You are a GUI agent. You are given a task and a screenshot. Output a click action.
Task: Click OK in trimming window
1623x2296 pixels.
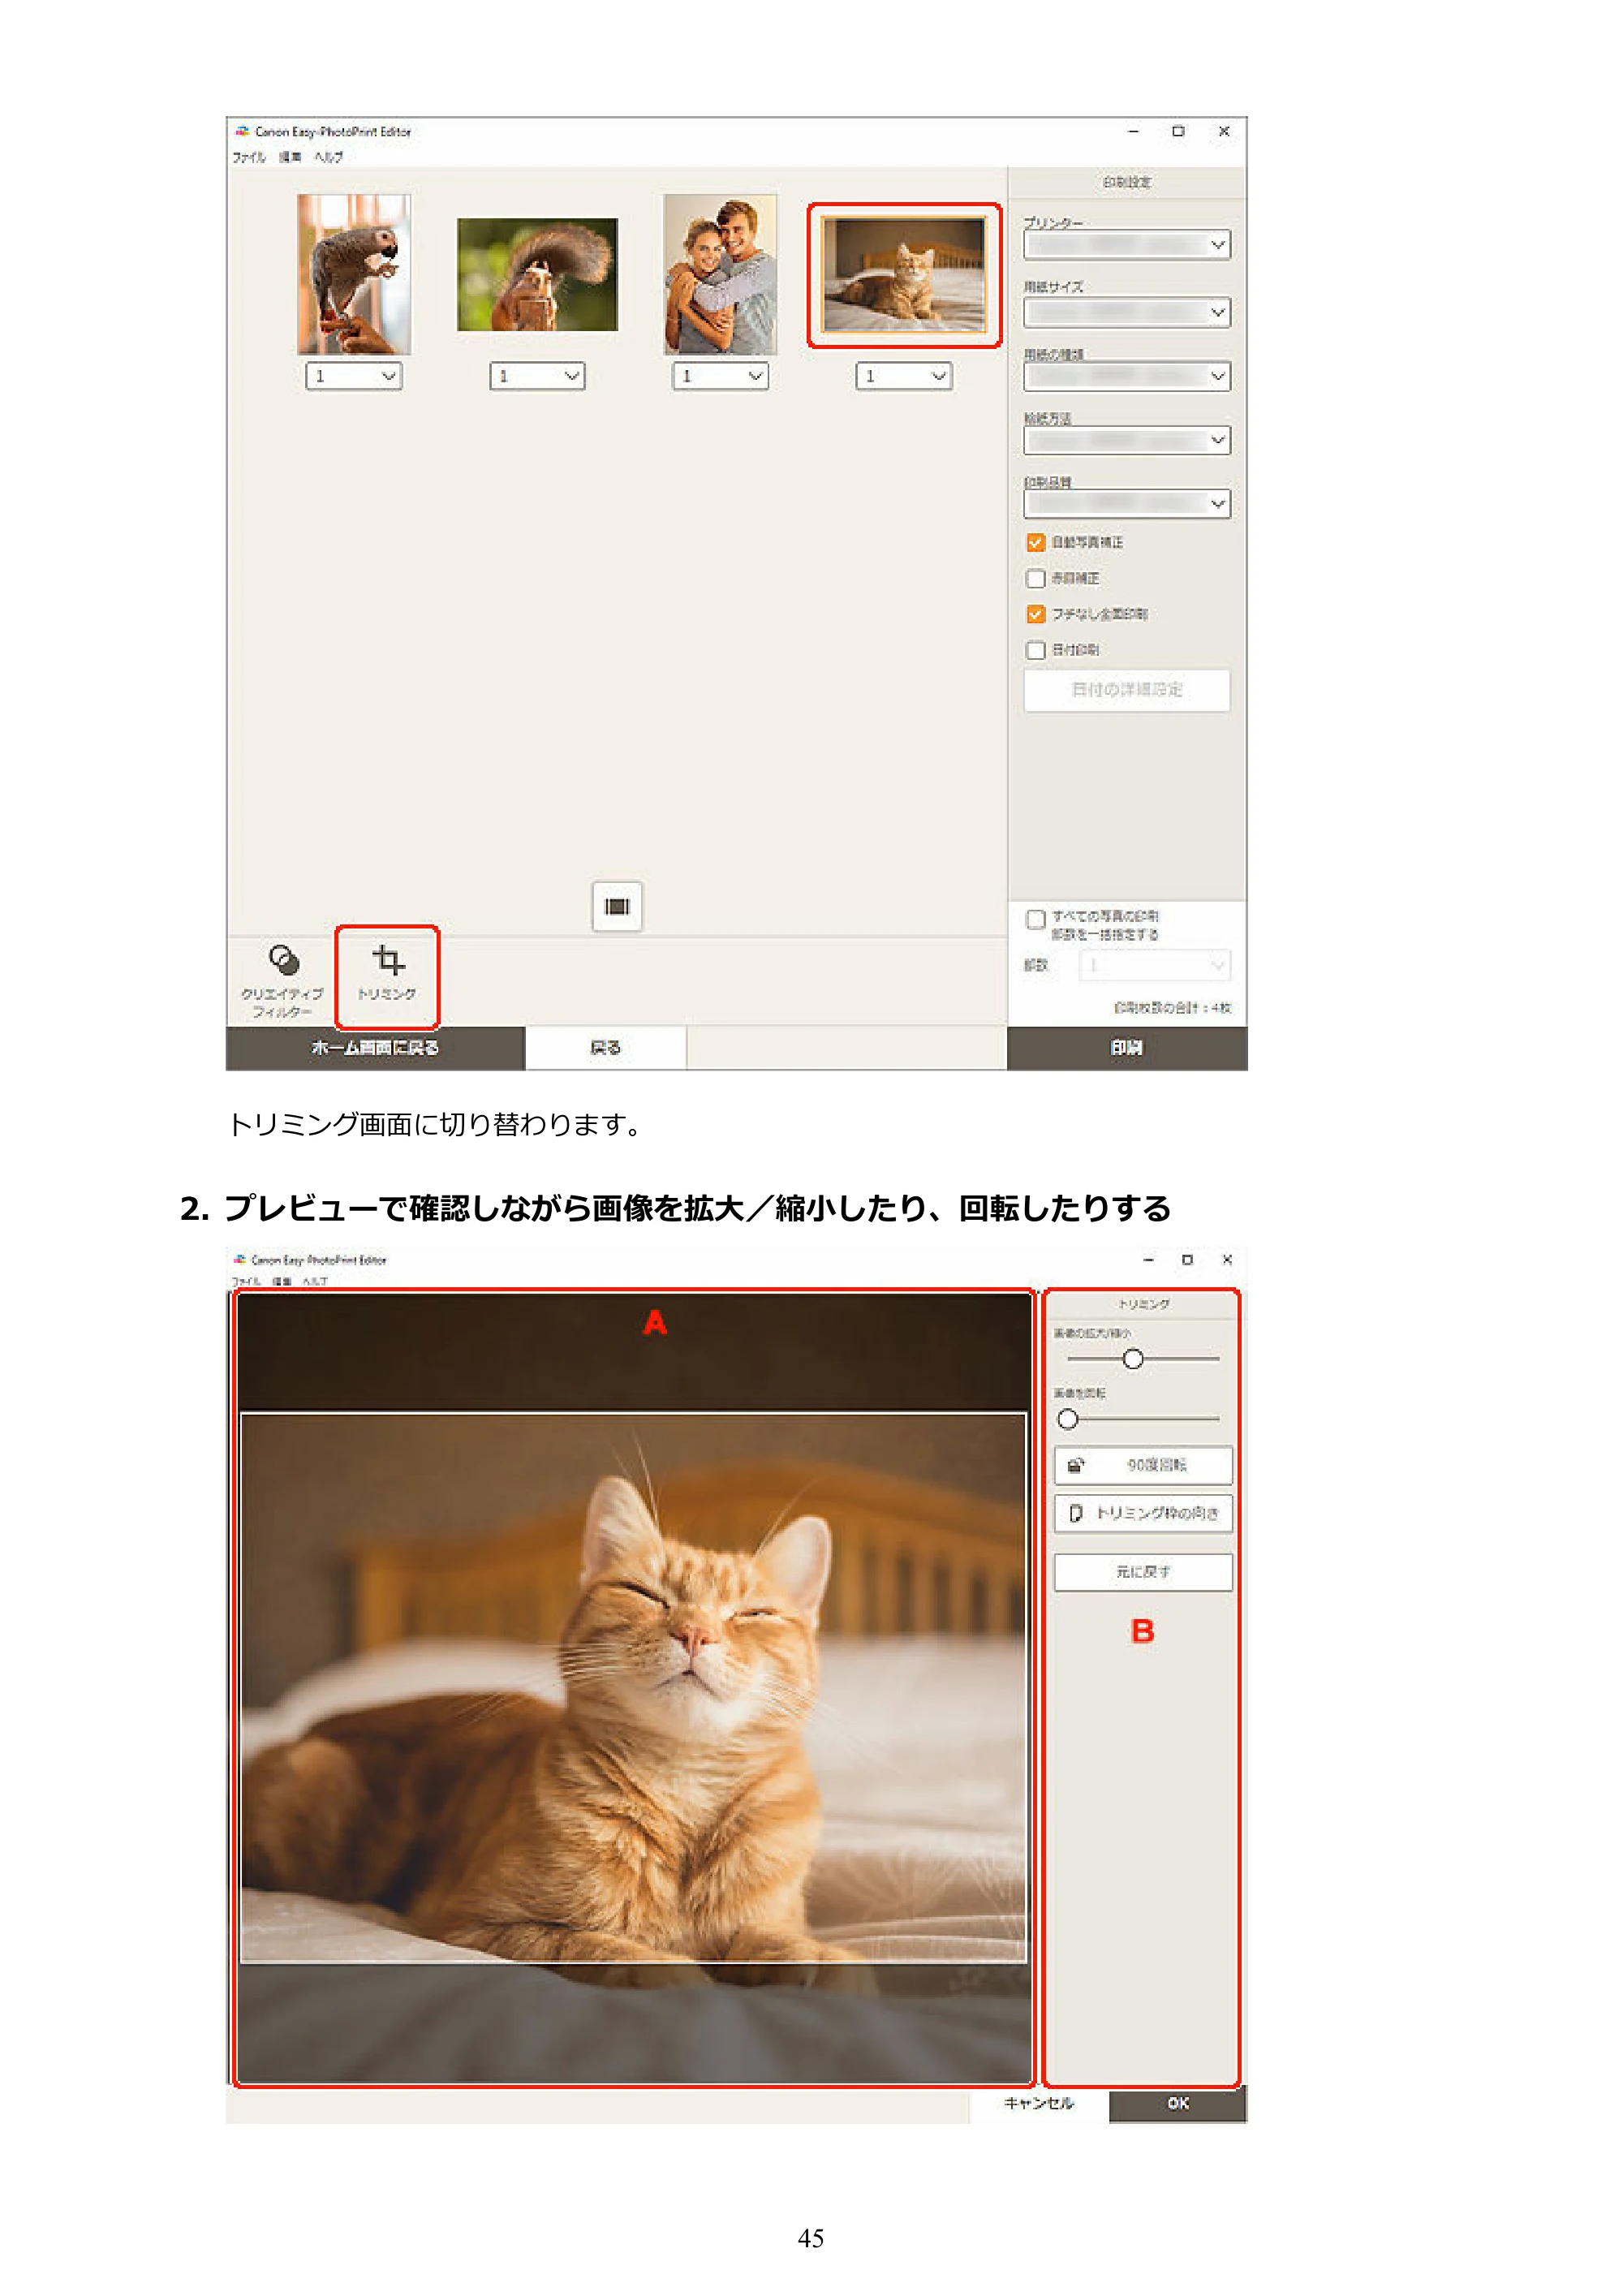pyautogui.click(x=1178, y=2103)
